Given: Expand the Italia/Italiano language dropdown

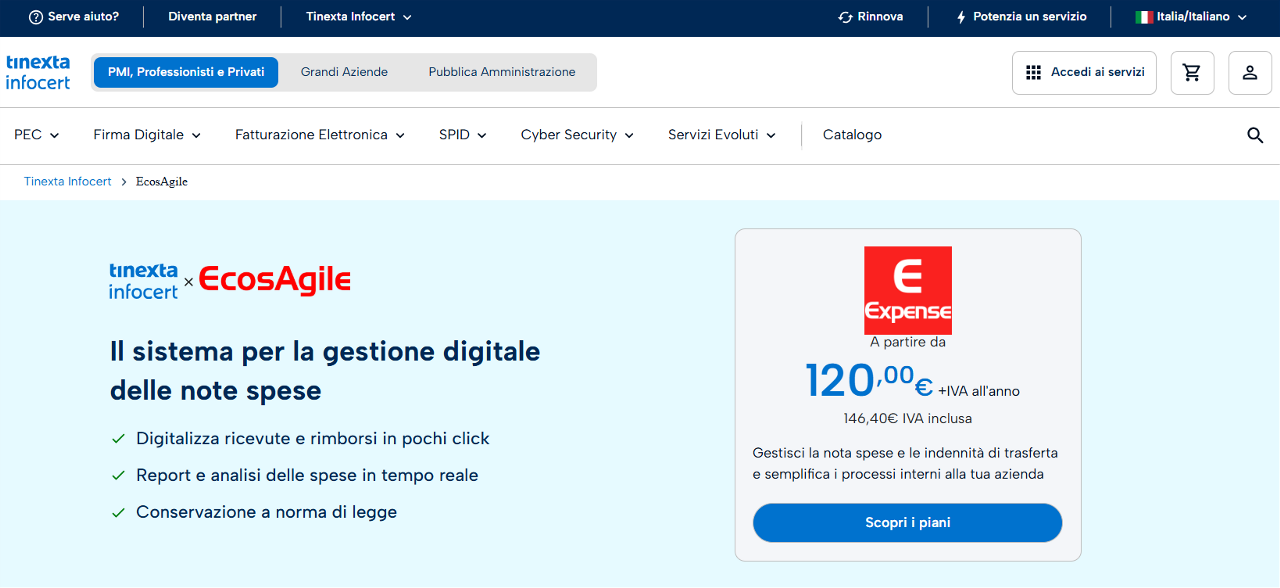Looking at the screenshot, I should tap(1191, 17).
